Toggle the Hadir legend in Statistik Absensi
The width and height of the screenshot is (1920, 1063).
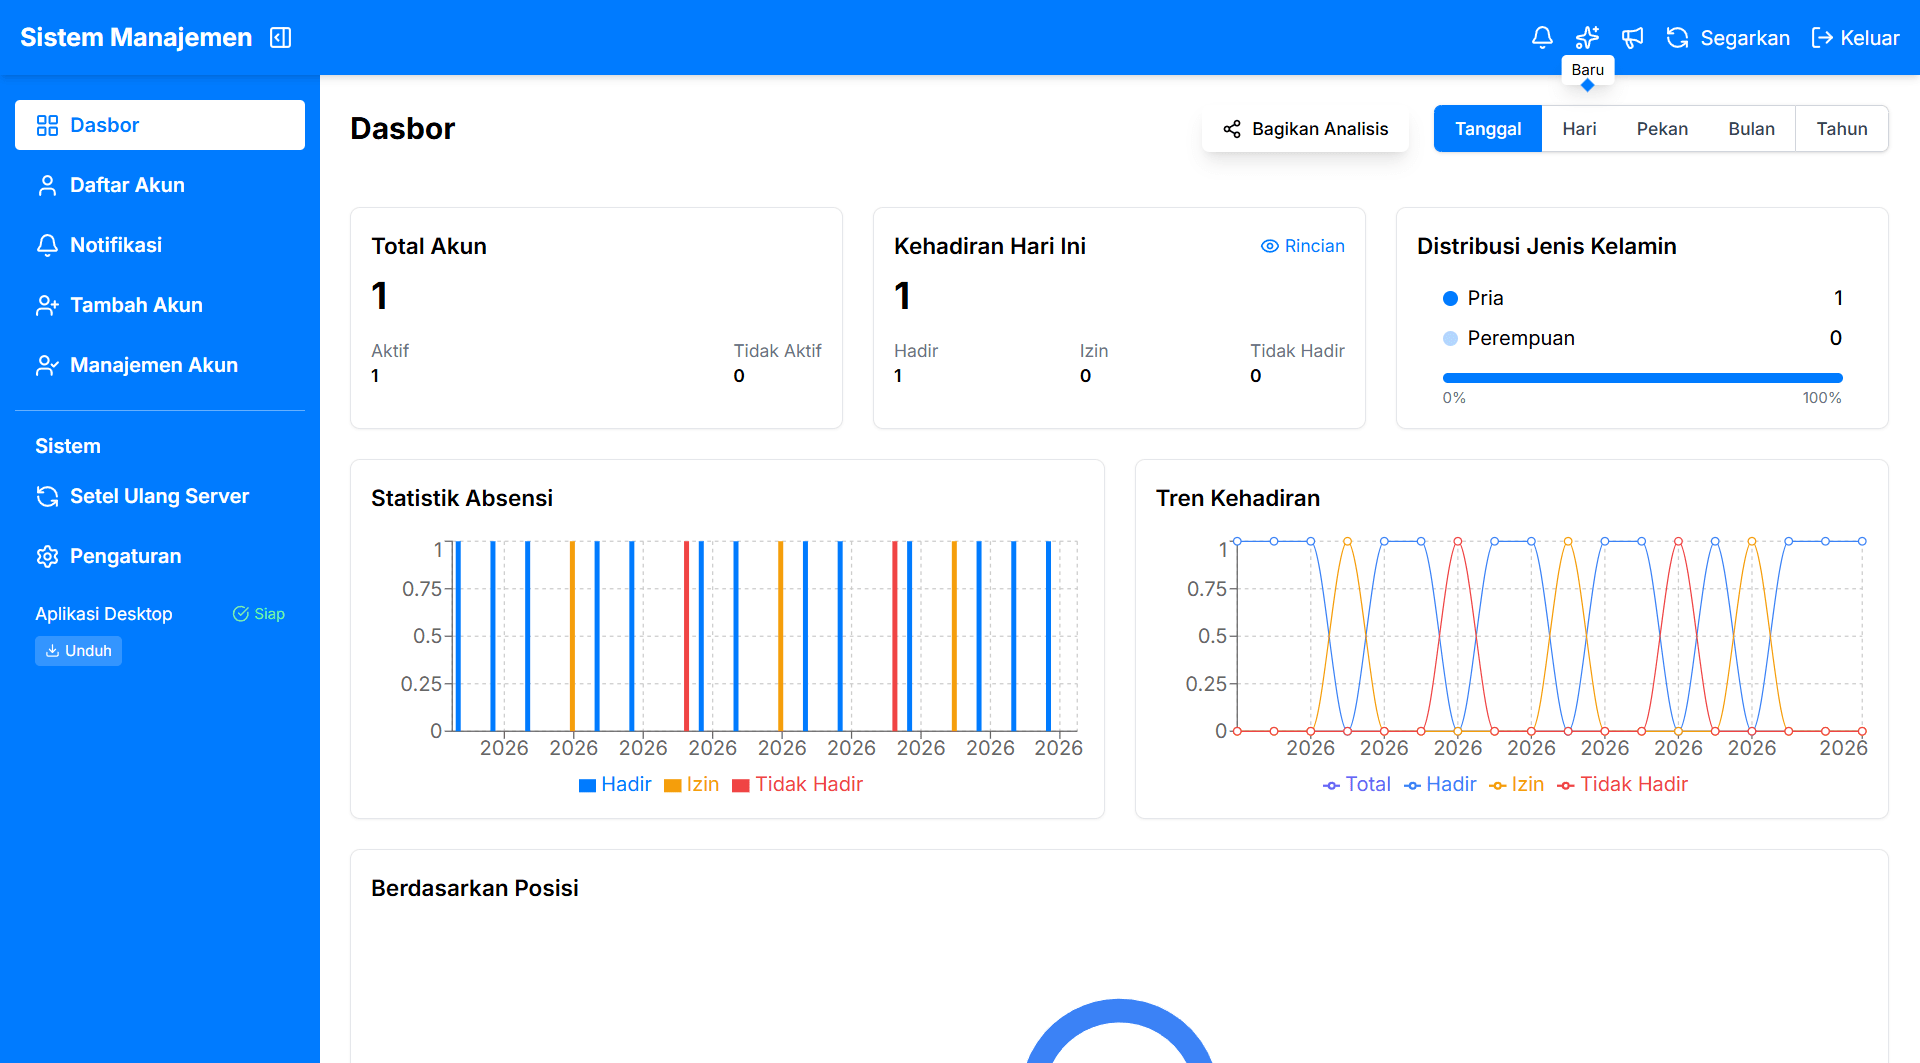(615, 784)
